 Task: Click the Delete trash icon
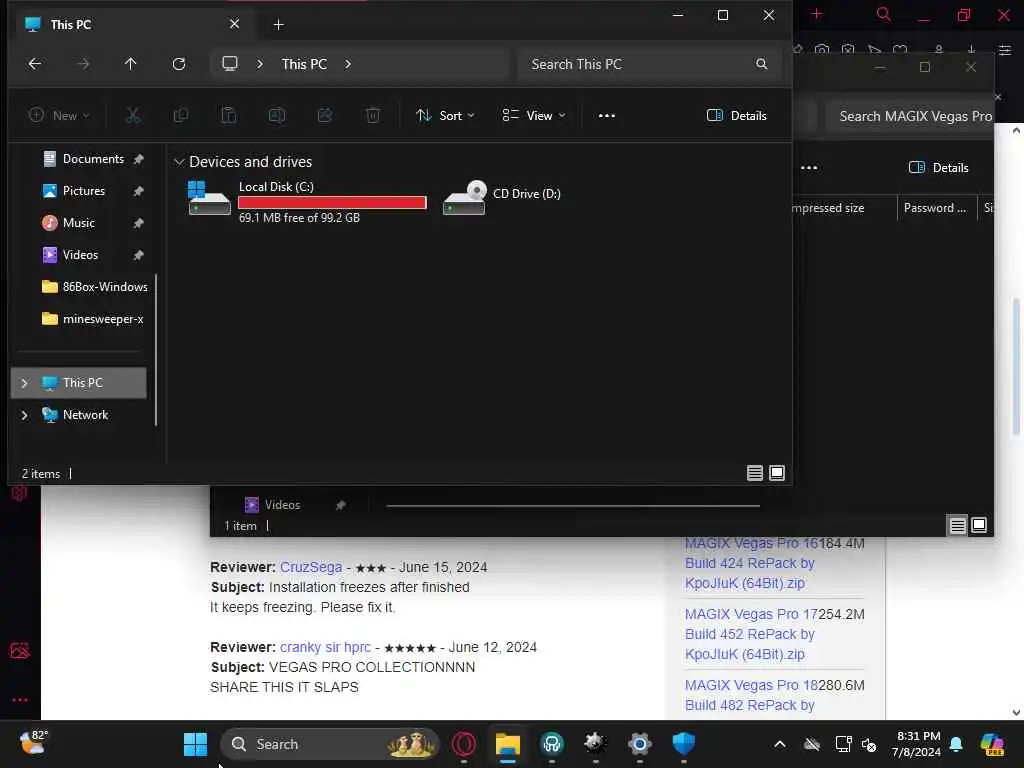[x=372, y=116]
